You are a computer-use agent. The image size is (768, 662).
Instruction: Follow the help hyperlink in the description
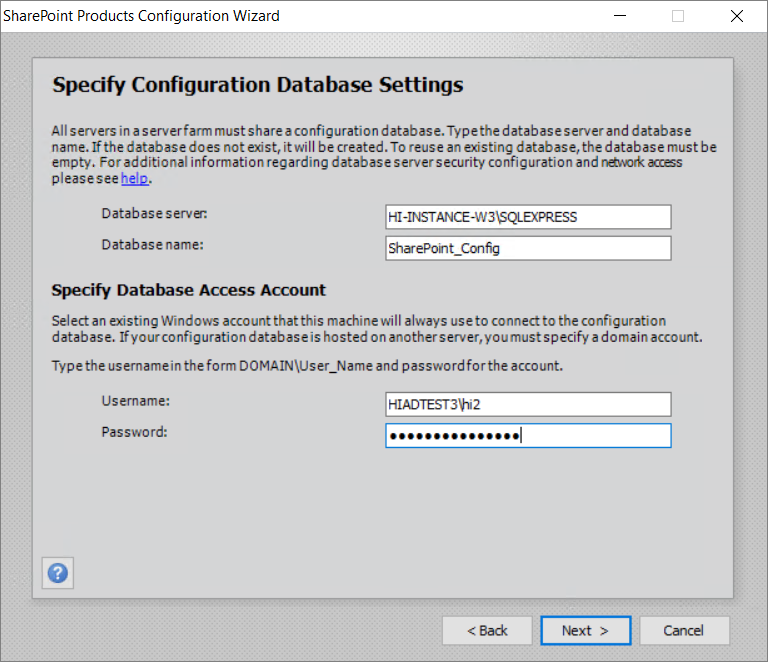tap(134, 178)
